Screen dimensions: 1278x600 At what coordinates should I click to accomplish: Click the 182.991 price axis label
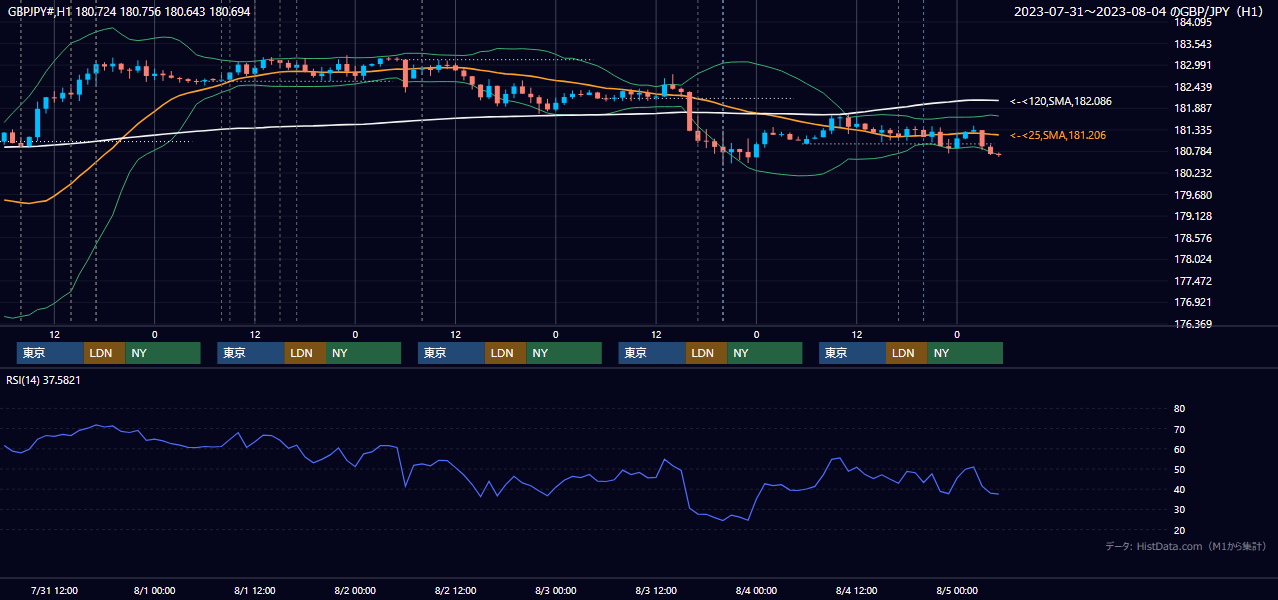coord(1193,66)
